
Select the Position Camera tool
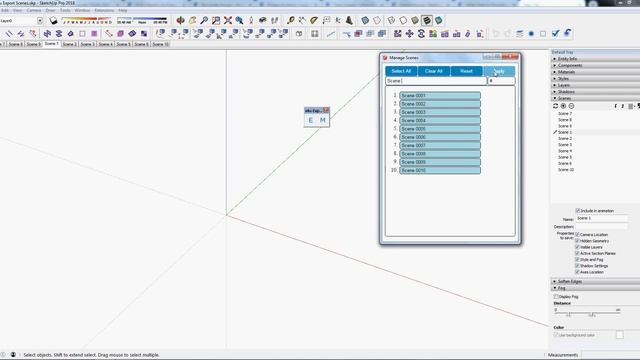[251, 20]
